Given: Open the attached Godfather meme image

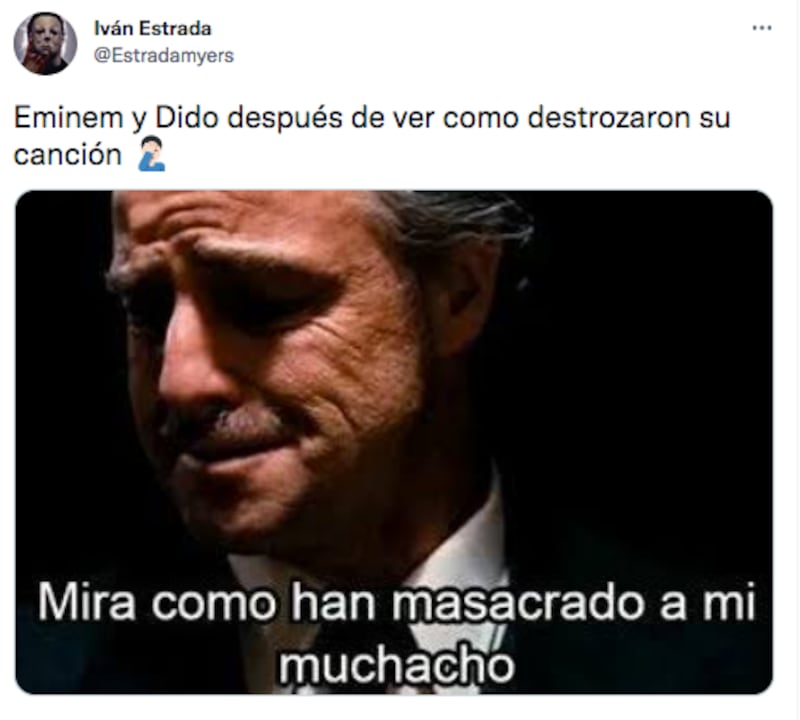Looking at the screenshot, I should (394, 442).
